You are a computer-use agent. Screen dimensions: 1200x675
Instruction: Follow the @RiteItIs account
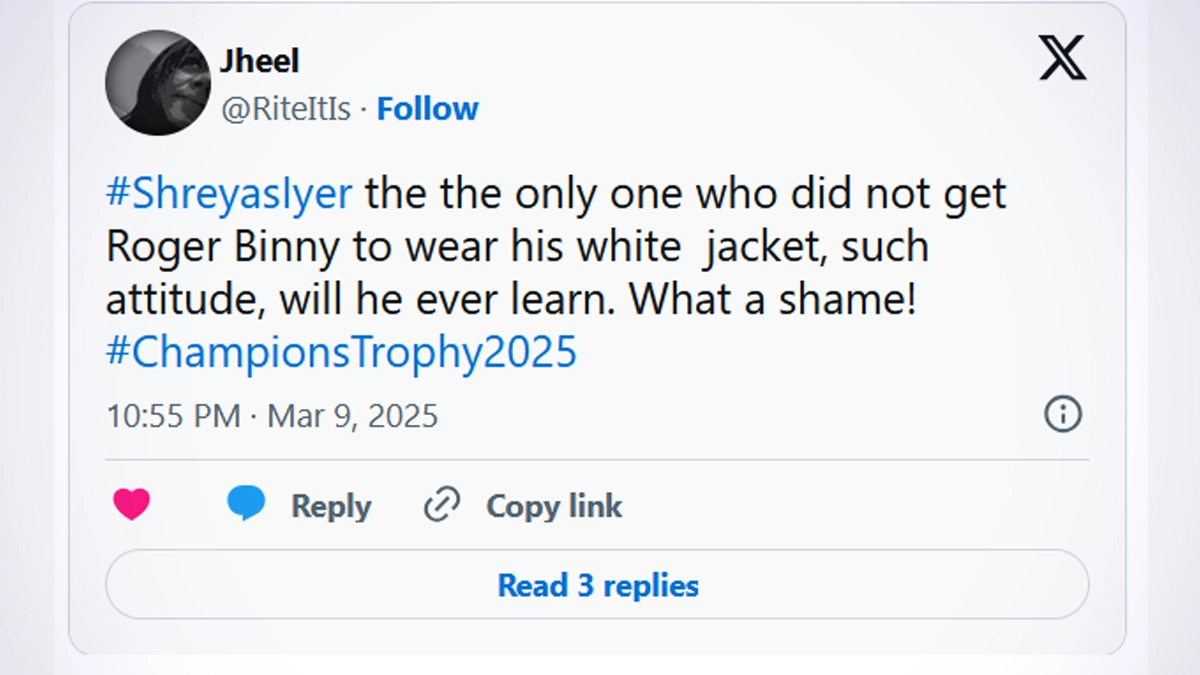(x=427, y=108)
